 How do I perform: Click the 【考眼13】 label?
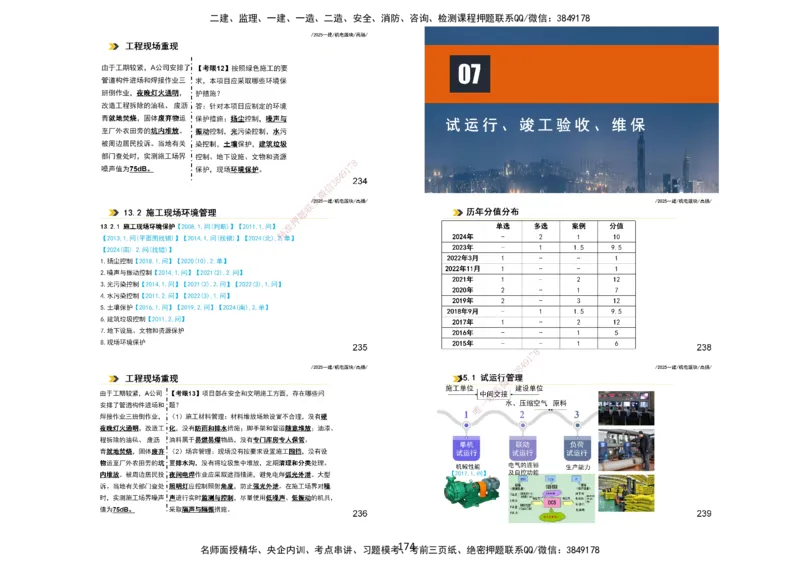(185, 393)
